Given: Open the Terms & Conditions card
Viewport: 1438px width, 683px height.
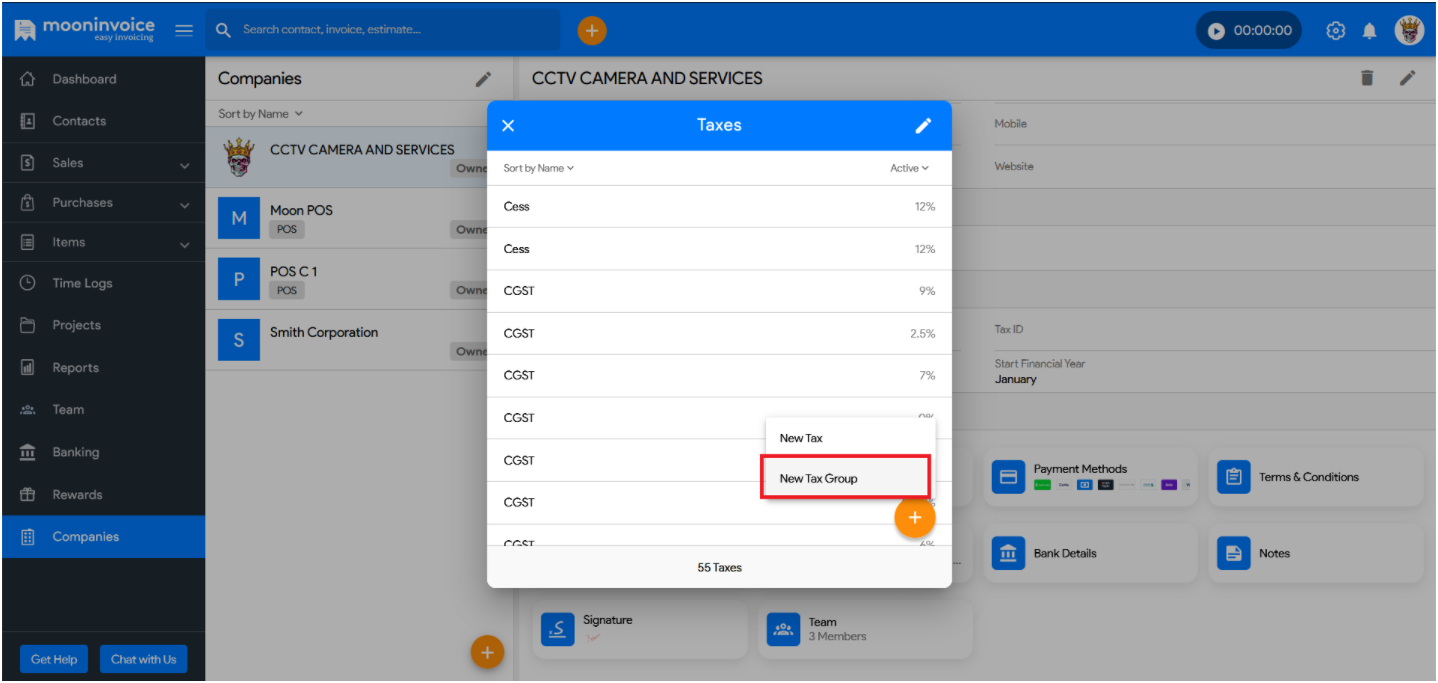Looking at the screenshot, I should tap(1315, 477).
